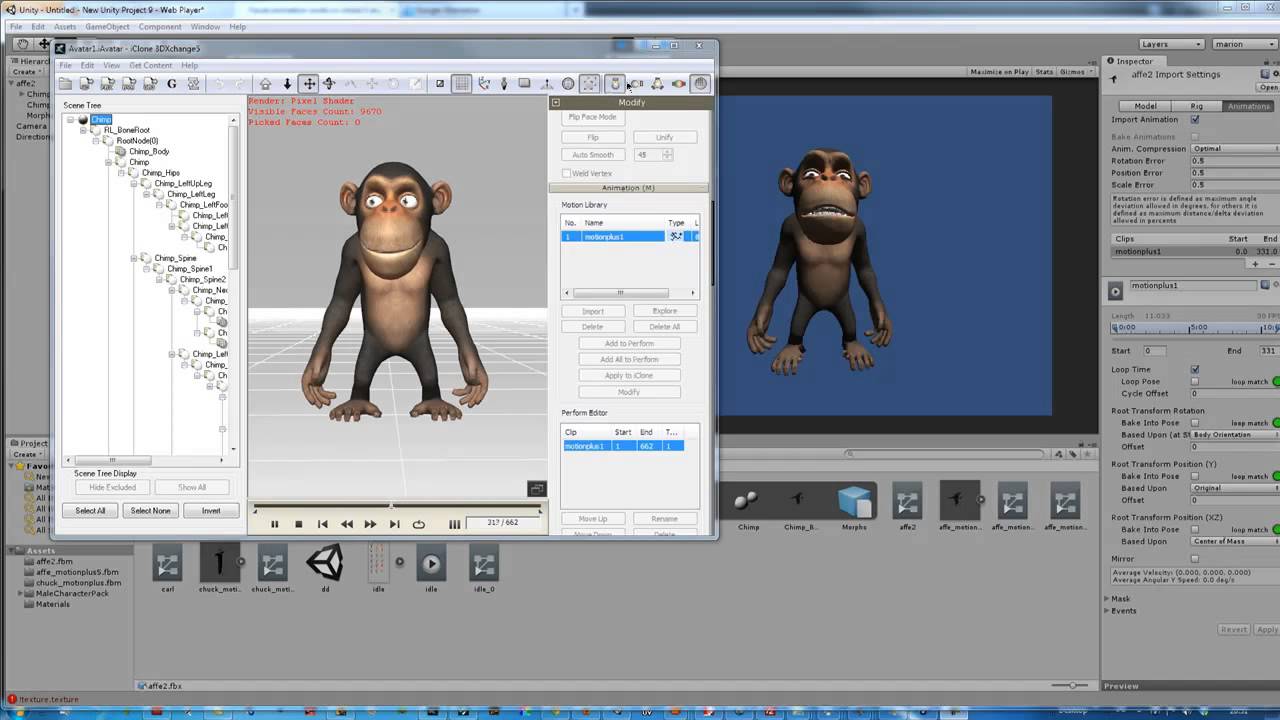Open Based Upon dropdown showing Center of Mass

(x=1235, y=541)
